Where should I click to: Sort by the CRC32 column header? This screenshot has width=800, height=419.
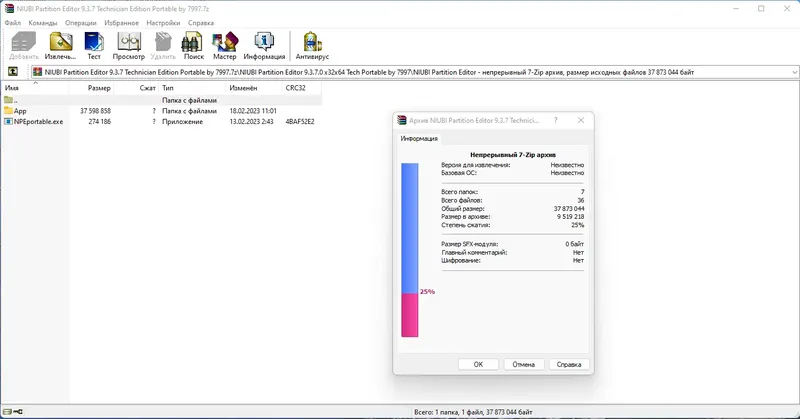coord(302,88)
